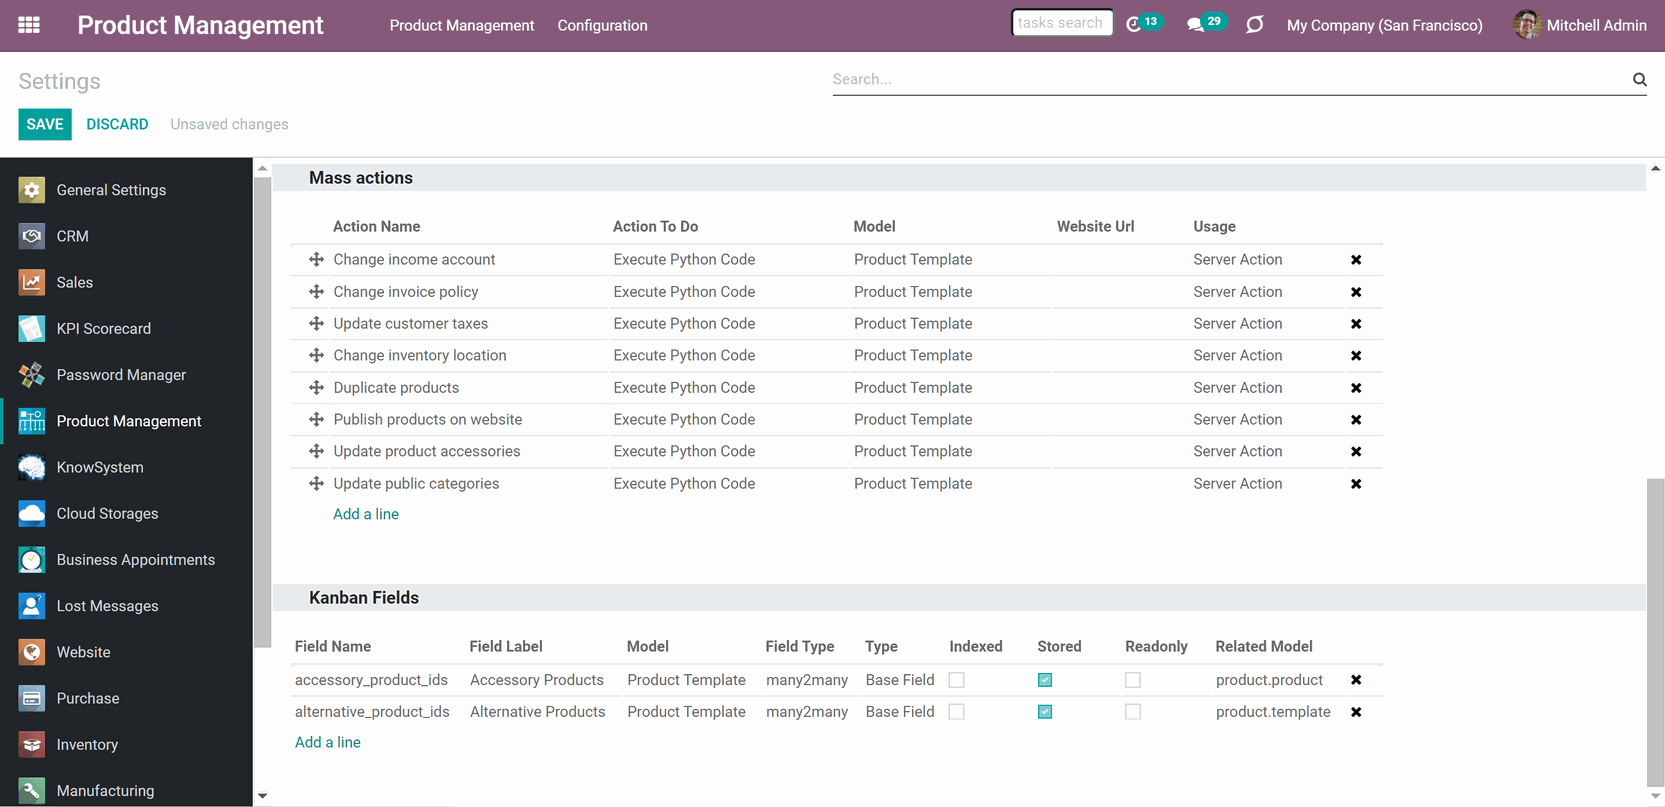Select KPI Scorecard icon
This screenshot has width=1665, height=807.
(x=32, y=328)
